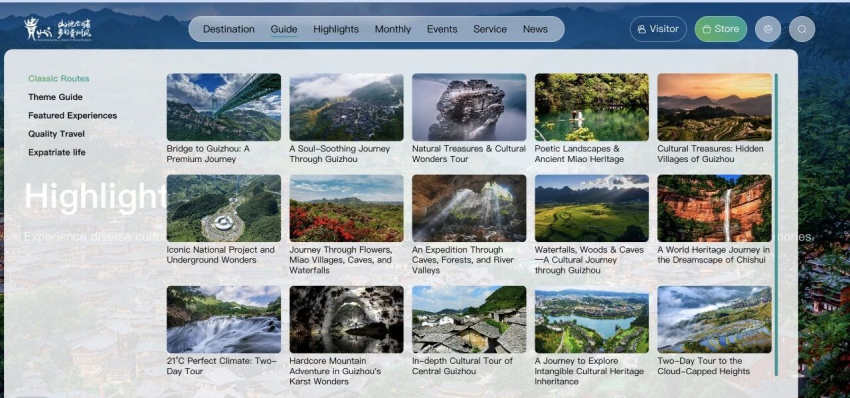Select Theme Guide in the sidebar
Screen dimensions: 850x398
tap(55, 97)
